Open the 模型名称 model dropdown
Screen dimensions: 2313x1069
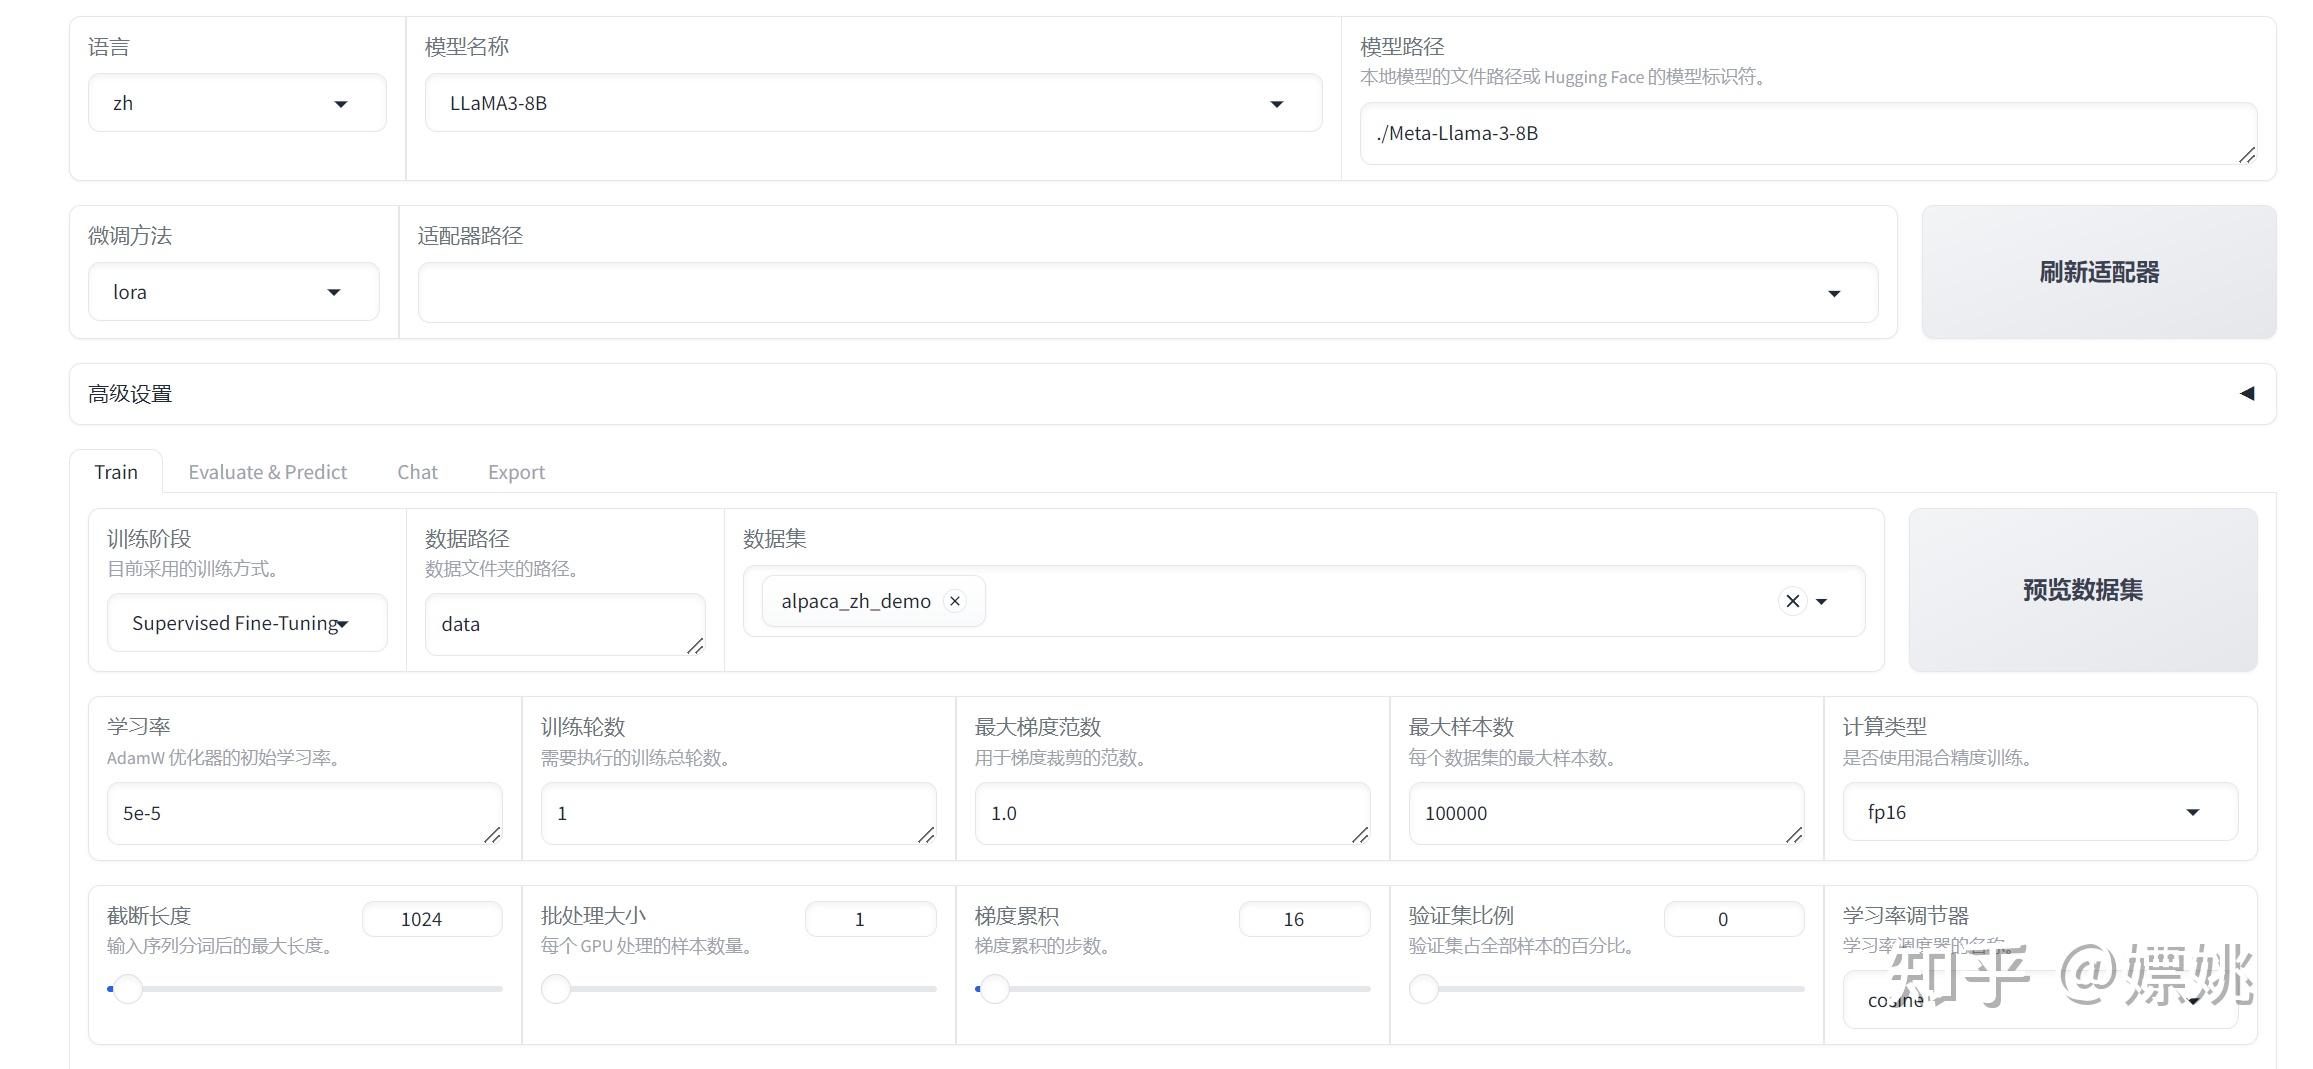click(x=1277, y=103)
